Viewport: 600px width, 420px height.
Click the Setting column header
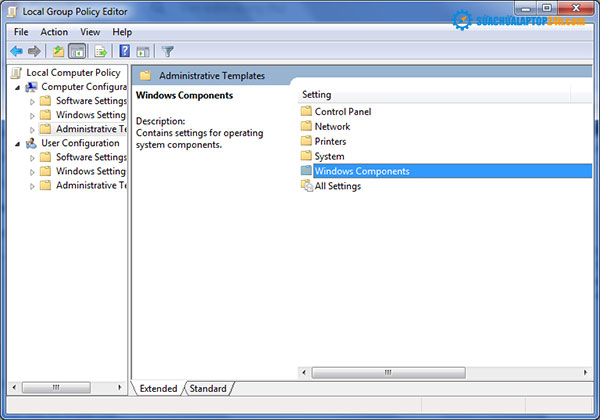click(x=434, y=94)
